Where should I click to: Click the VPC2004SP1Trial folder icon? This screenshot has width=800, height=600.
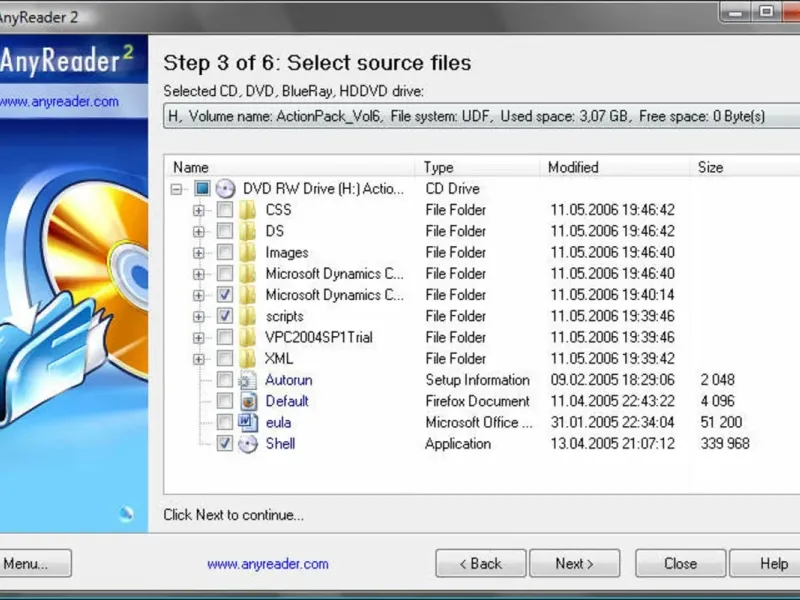[x=248, y=337]
